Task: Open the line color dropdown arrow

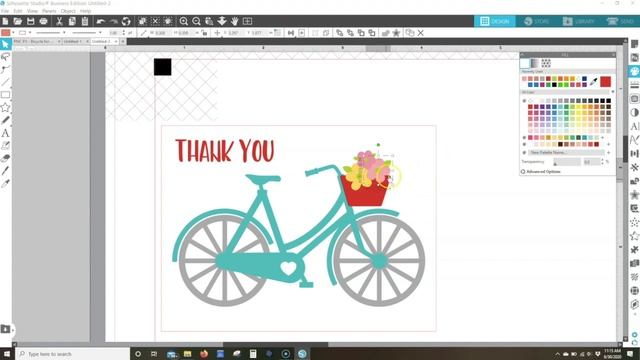Action: [x=30, y=33]
